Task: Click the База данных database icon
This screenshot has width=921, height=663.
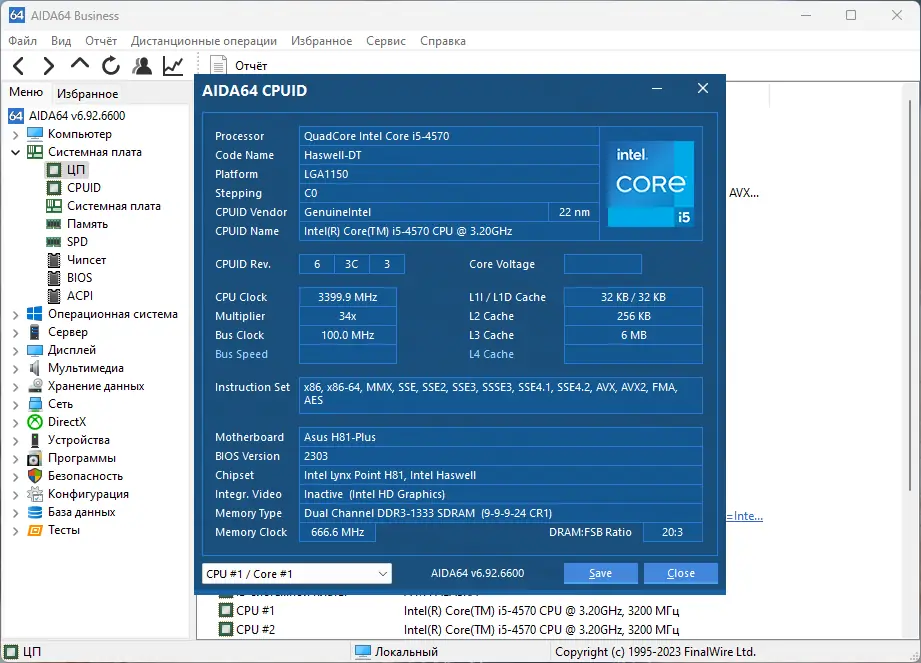Action: (35, 512)
